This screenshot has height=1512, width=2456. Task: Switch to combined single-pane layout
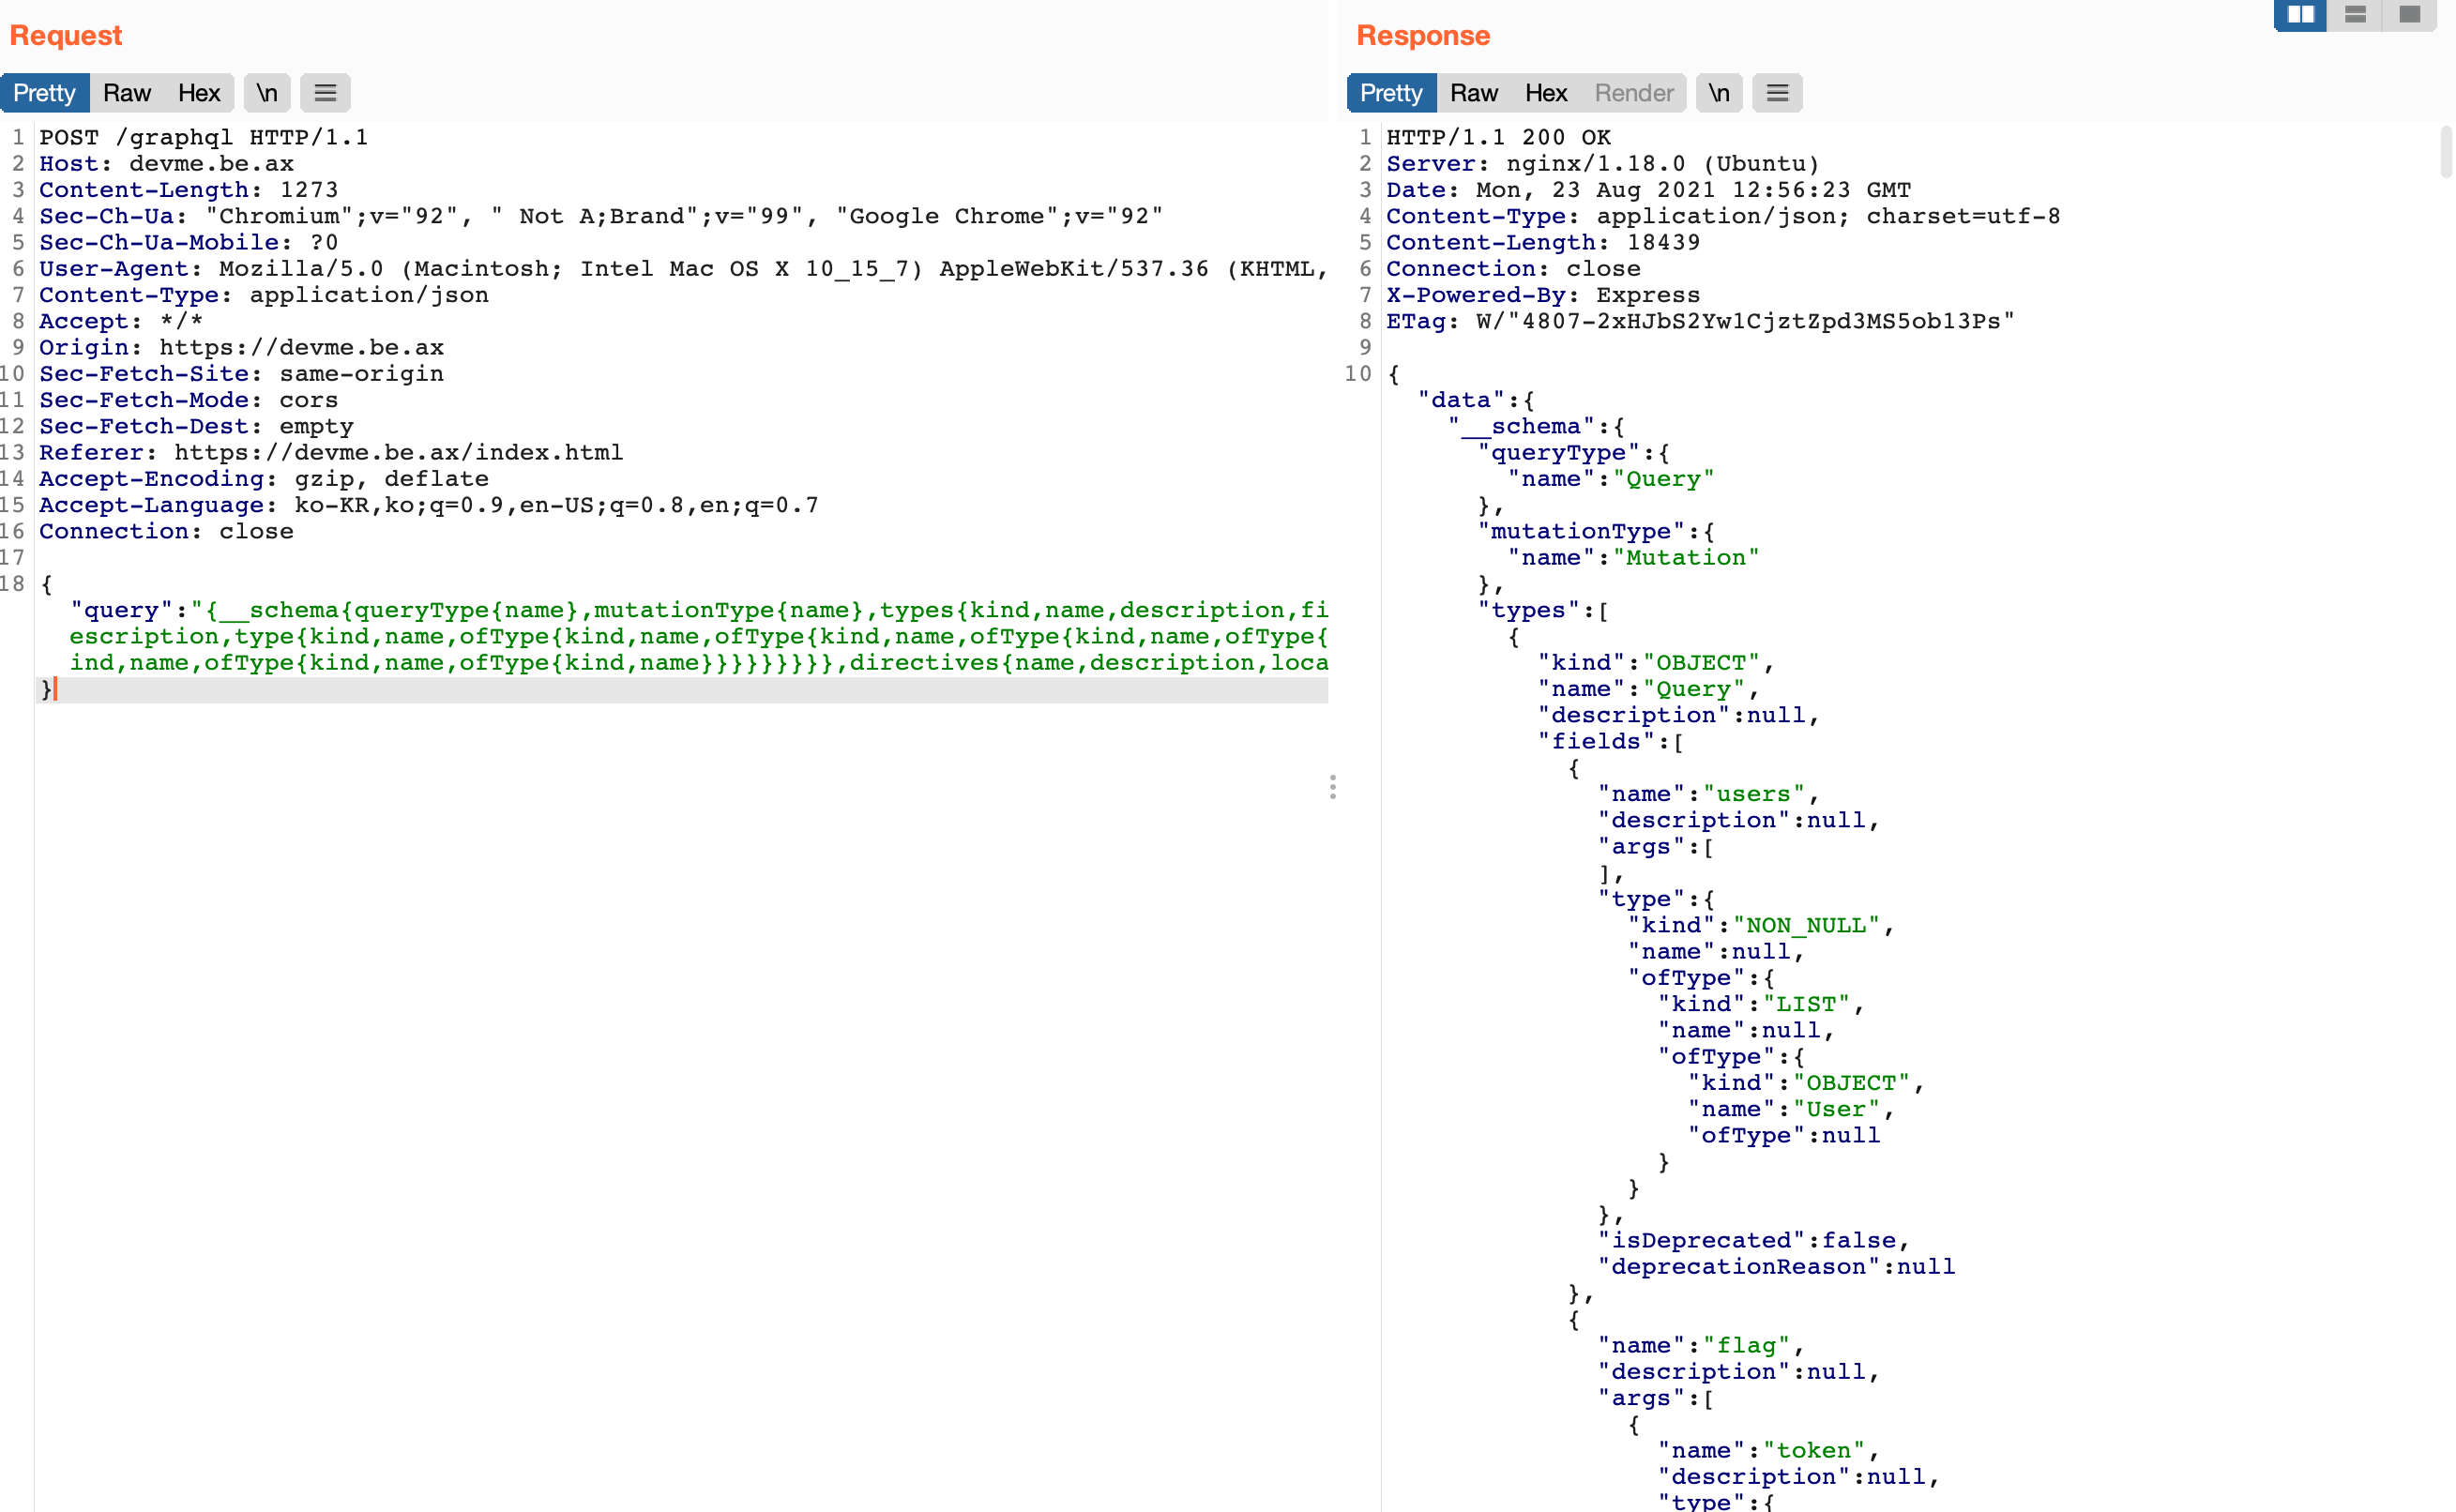click(x=2410, y=15)
